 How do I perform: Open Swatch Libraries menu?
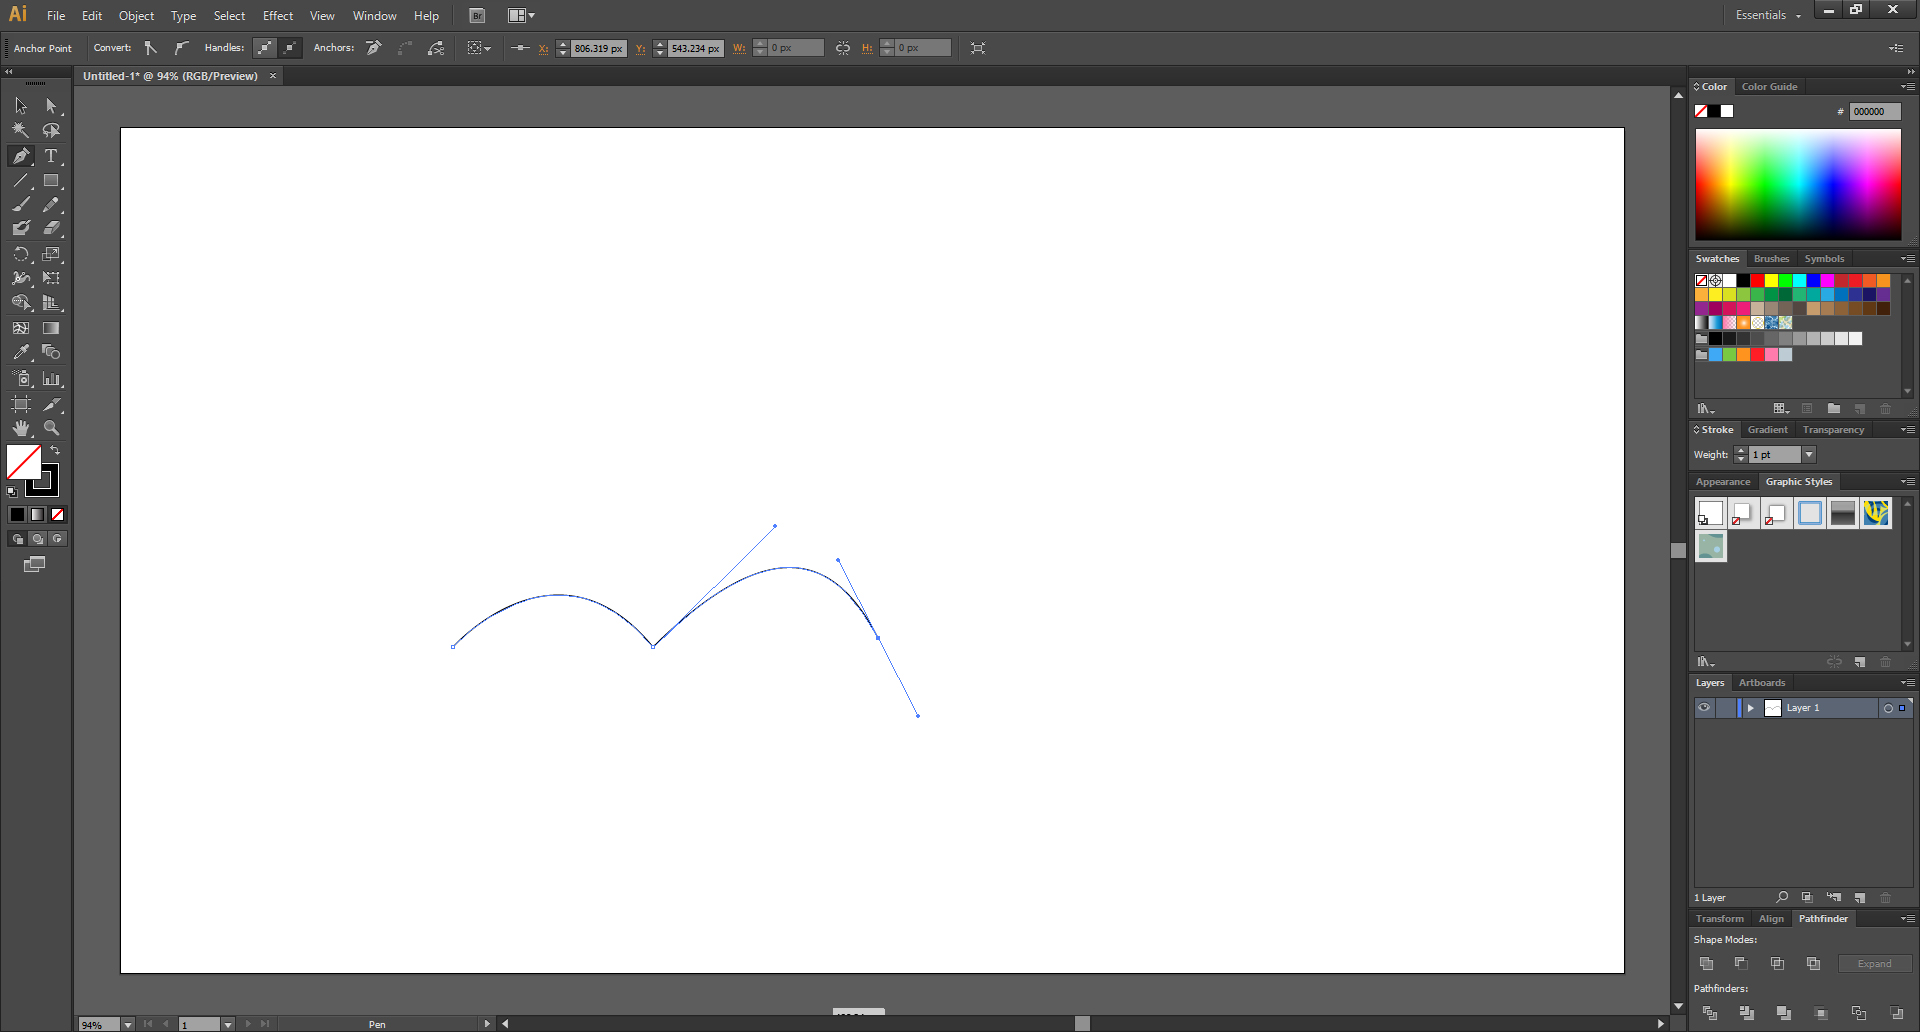coord(1706,409)
